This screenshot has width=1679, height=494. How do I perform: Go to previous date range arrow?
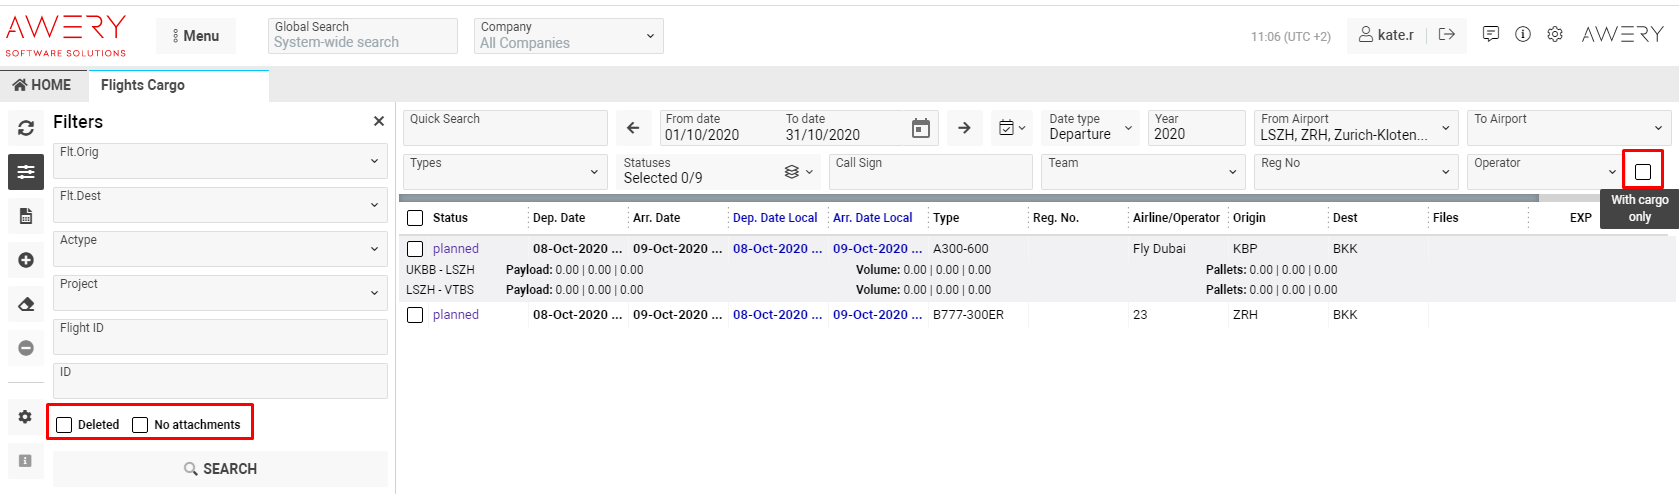[633, 128]
